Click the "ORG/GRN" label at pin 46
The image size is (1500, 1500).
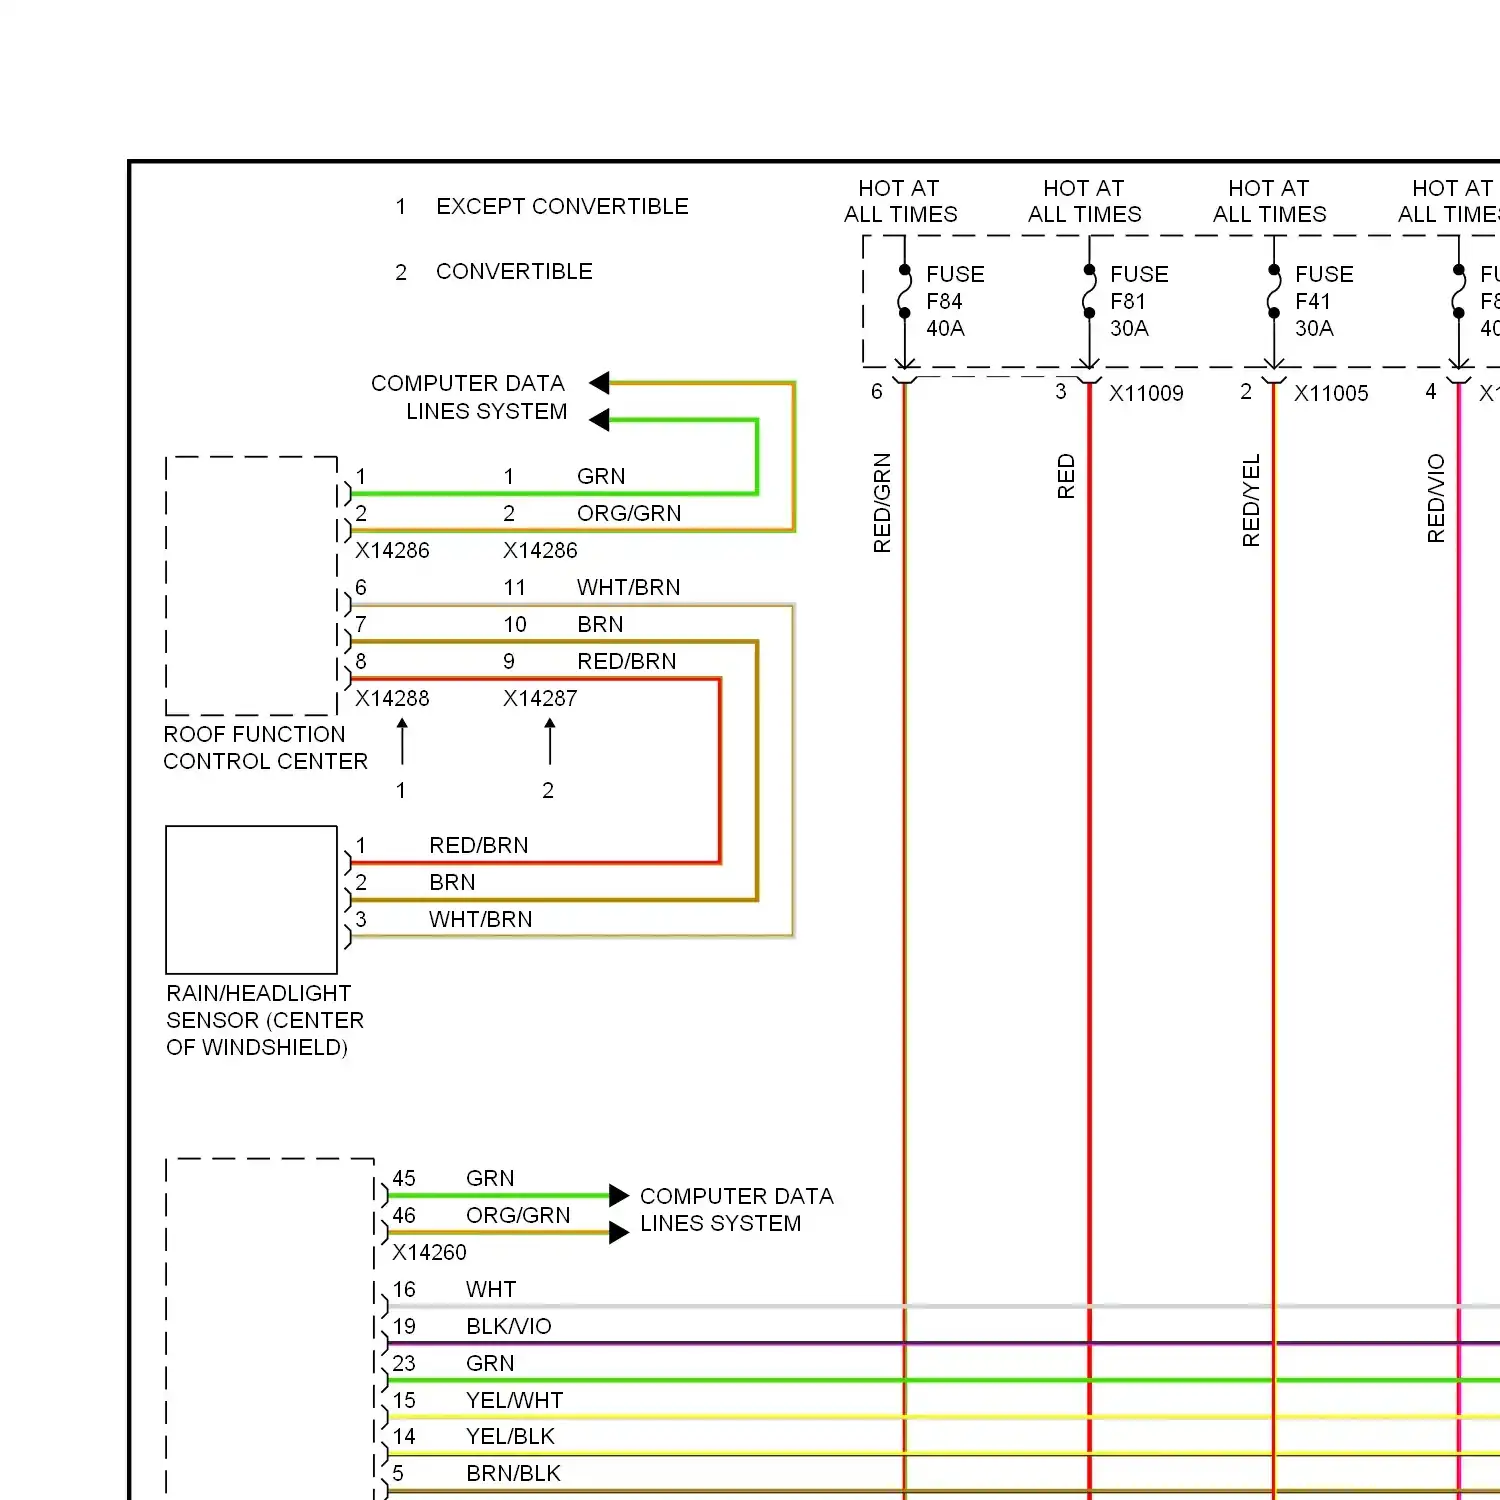[x=518, y=1216]
